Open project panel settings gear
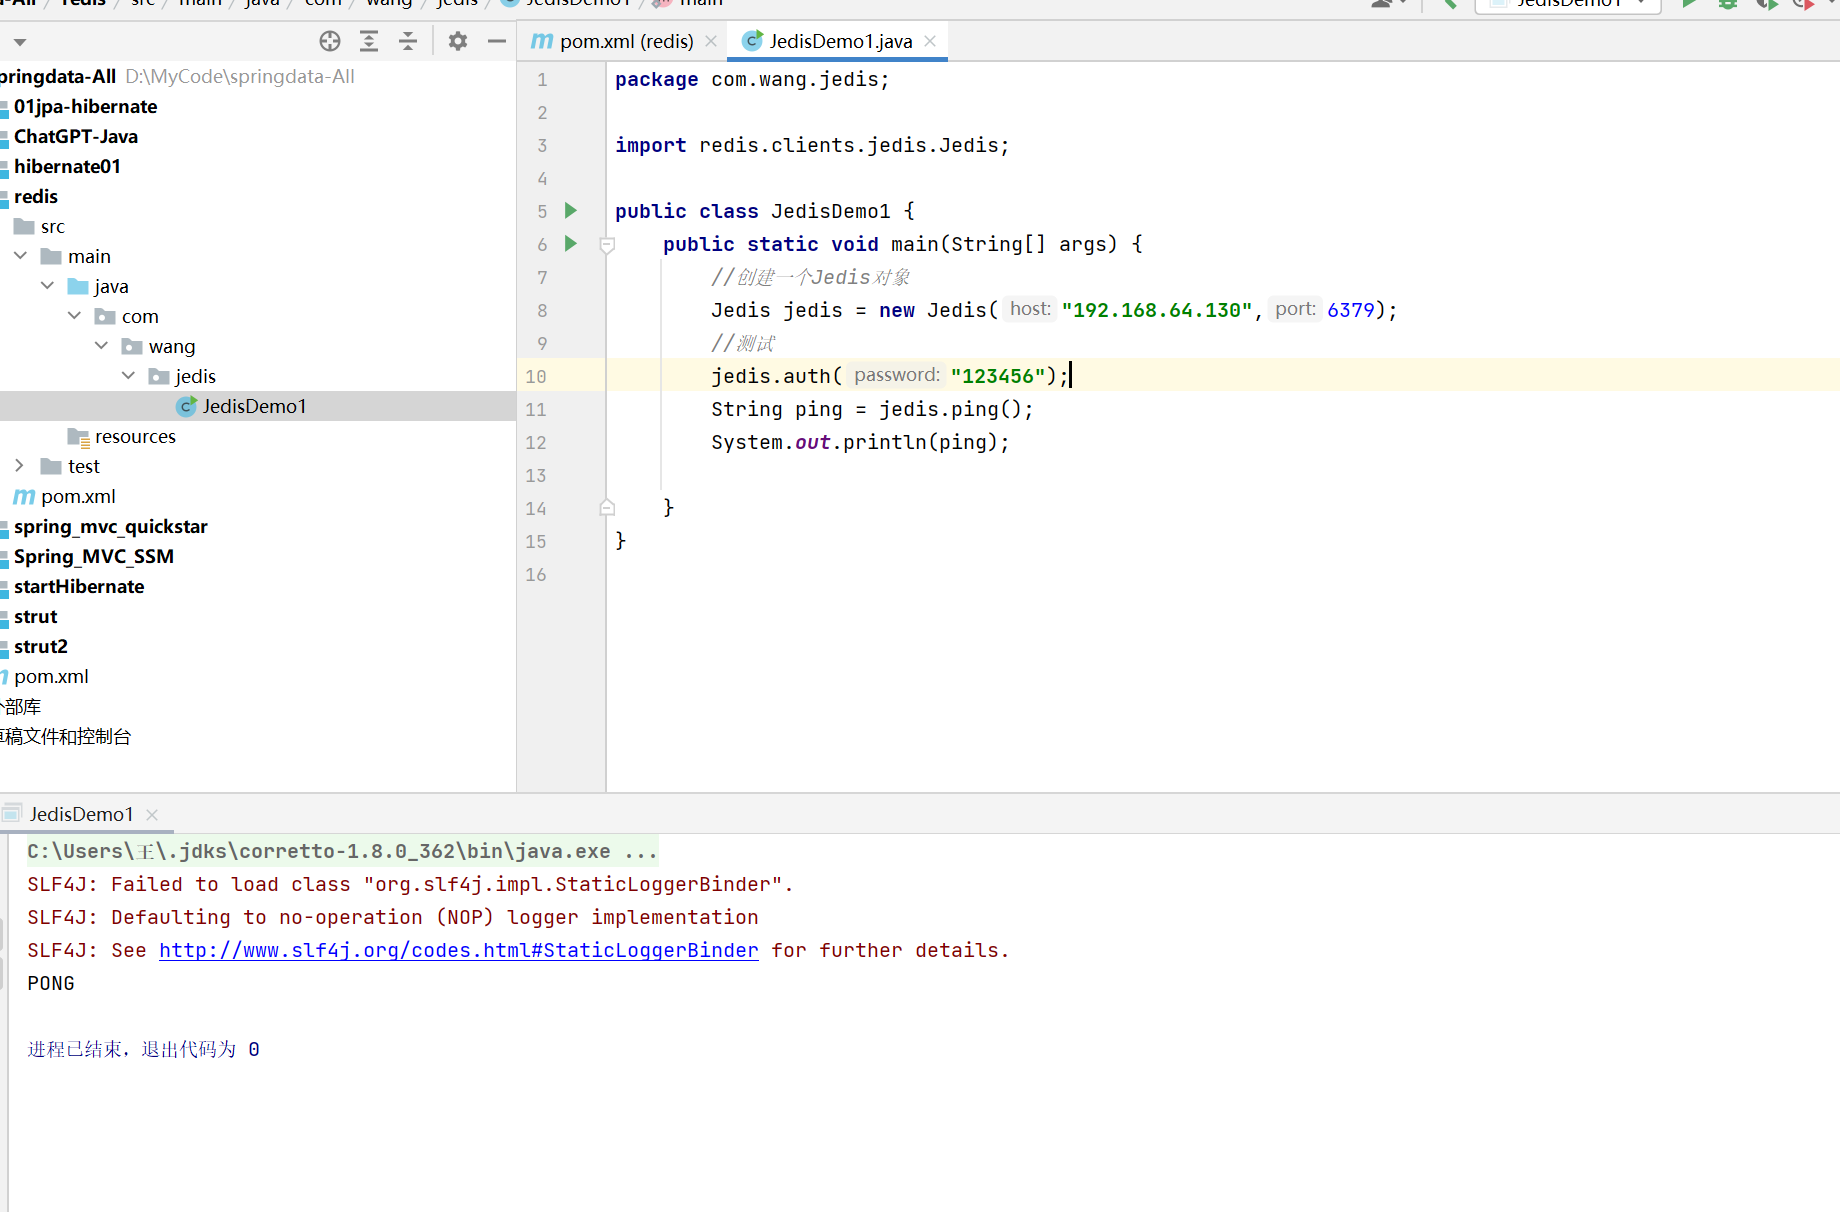The height and width of the screenshot is (1212, 1840). click(x=458, y=41)
